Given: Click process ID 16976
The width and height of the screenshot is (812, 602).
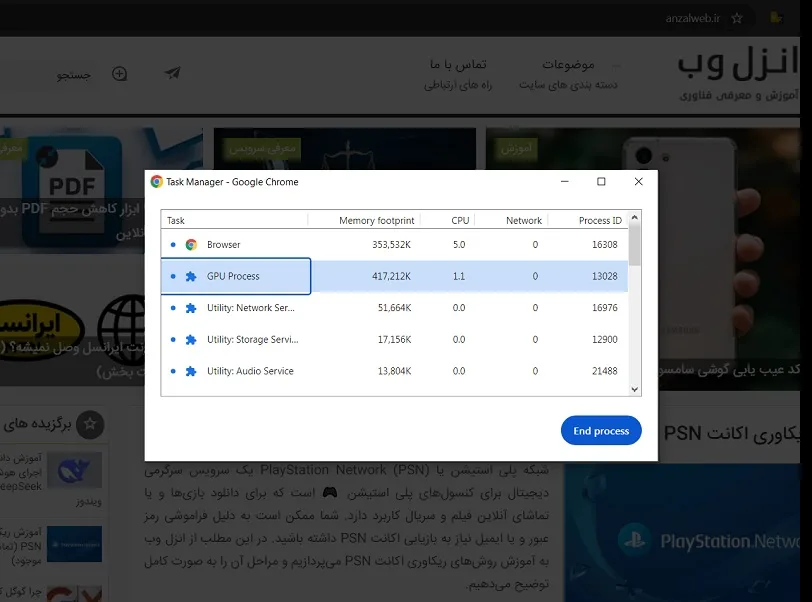Looking at the screenshot, I should [605, 308].
